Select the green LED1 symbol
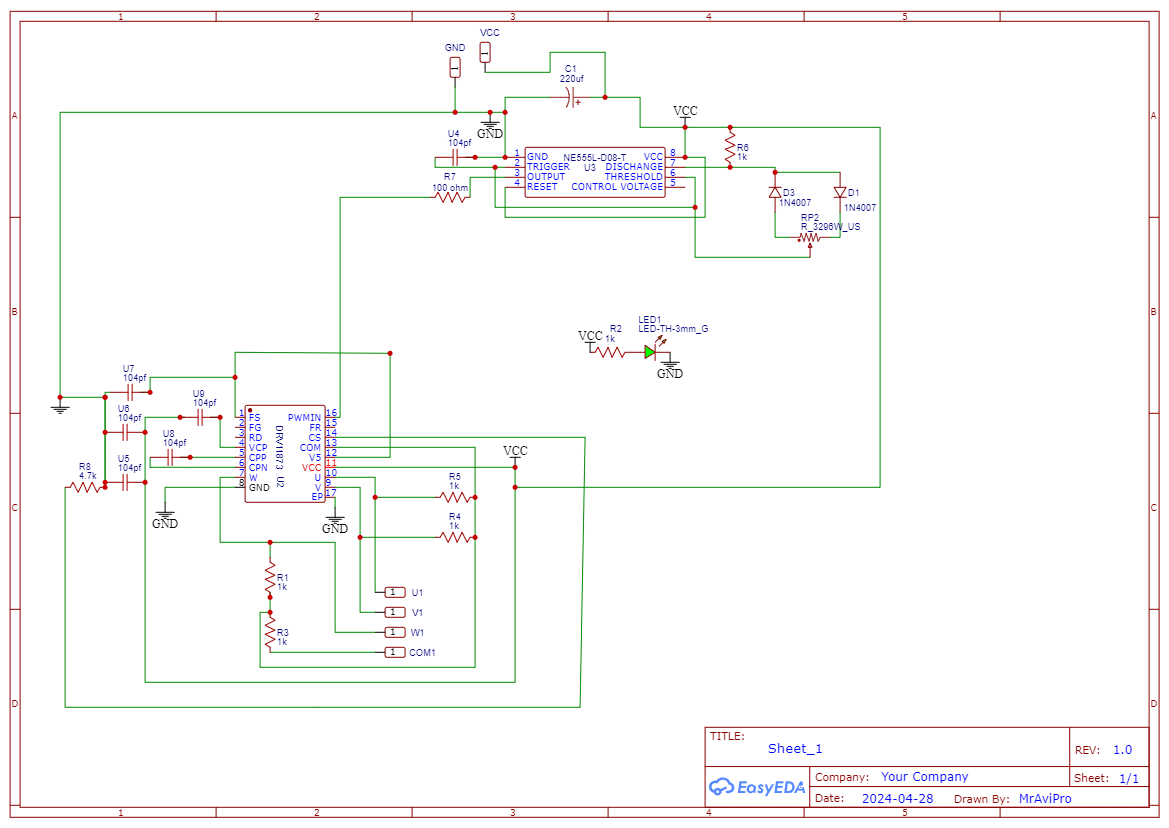The width and height of the screenshot is (1169, 828). 651,352
